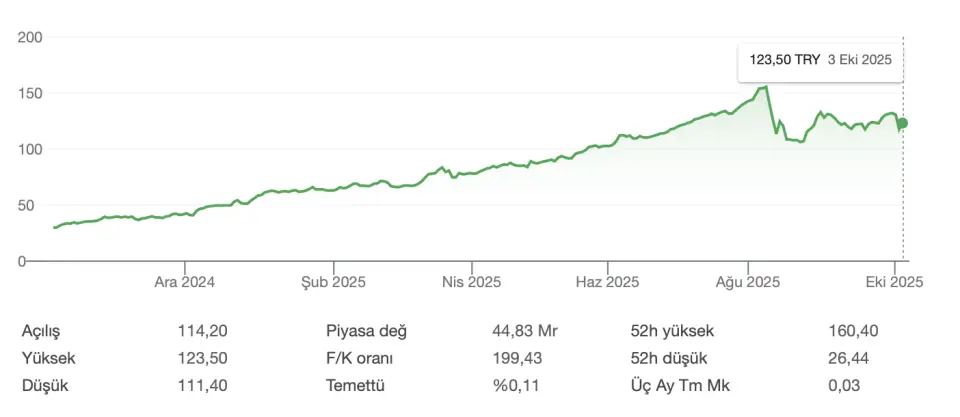Screen dimensions: 960x417
Task: Click the Piyasa değ label
Action: [x=366, y=332]
